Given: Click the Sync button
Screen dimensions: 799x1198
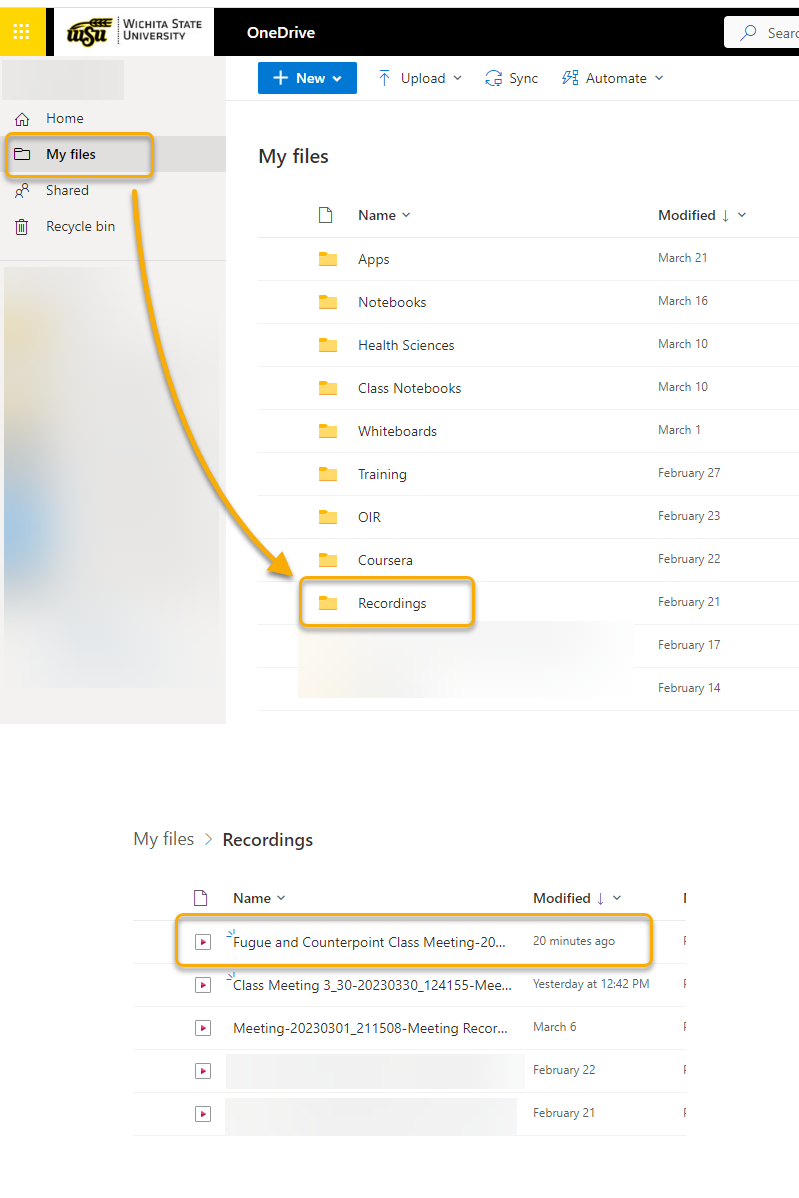Looking at the screenshot, I should coord(512,78).
